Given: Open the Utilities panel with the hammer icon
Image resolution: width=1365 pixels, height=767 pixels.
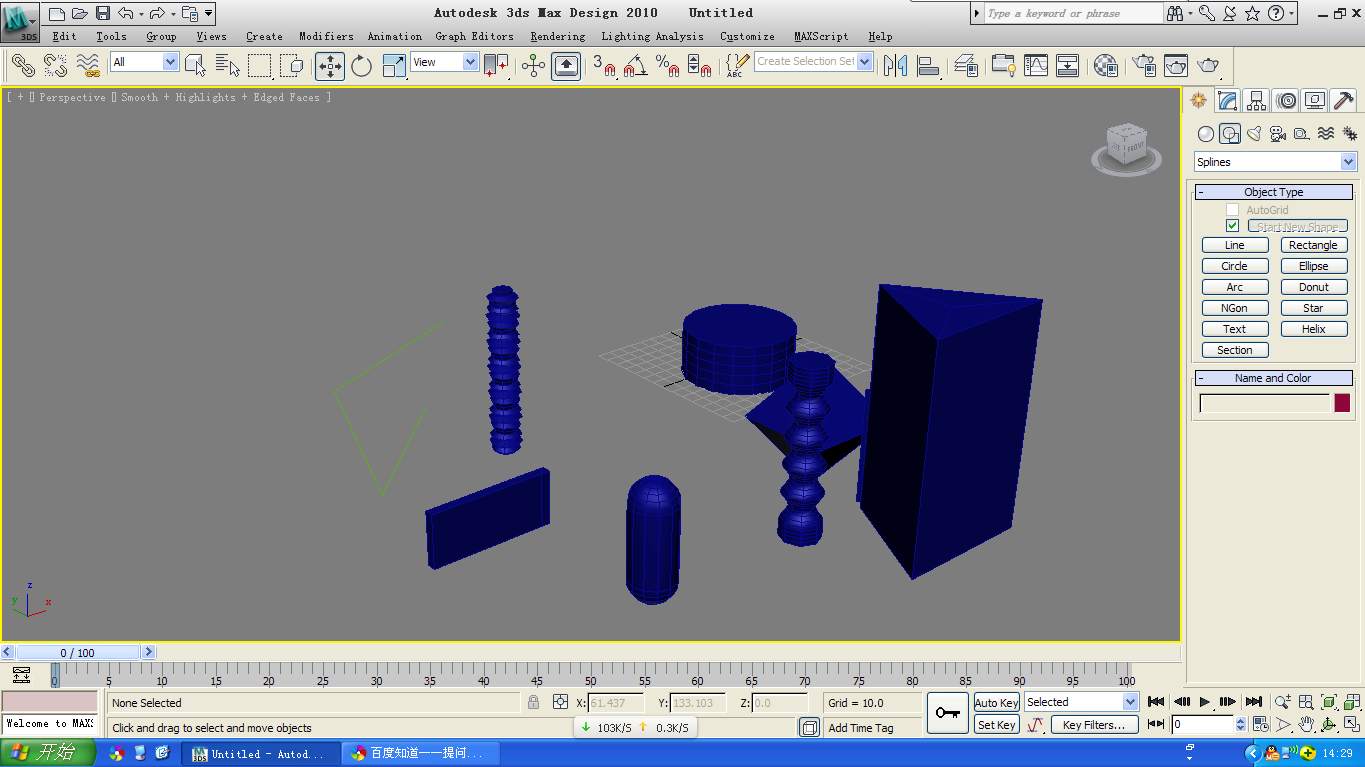Looking at the screenshot, I should point(1344,100).
